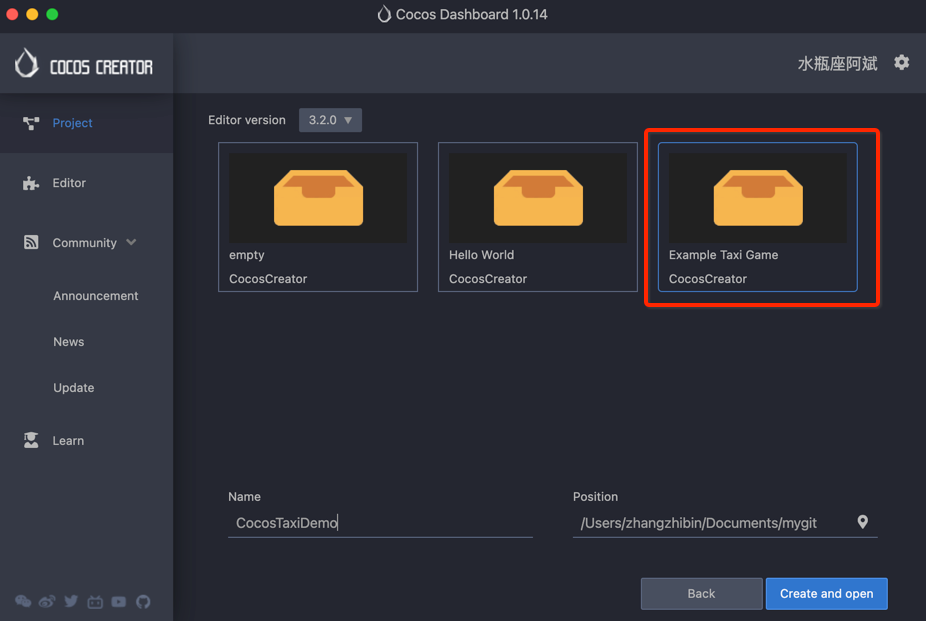
Task: Click the project Name input field
Action: click(380, 521)
